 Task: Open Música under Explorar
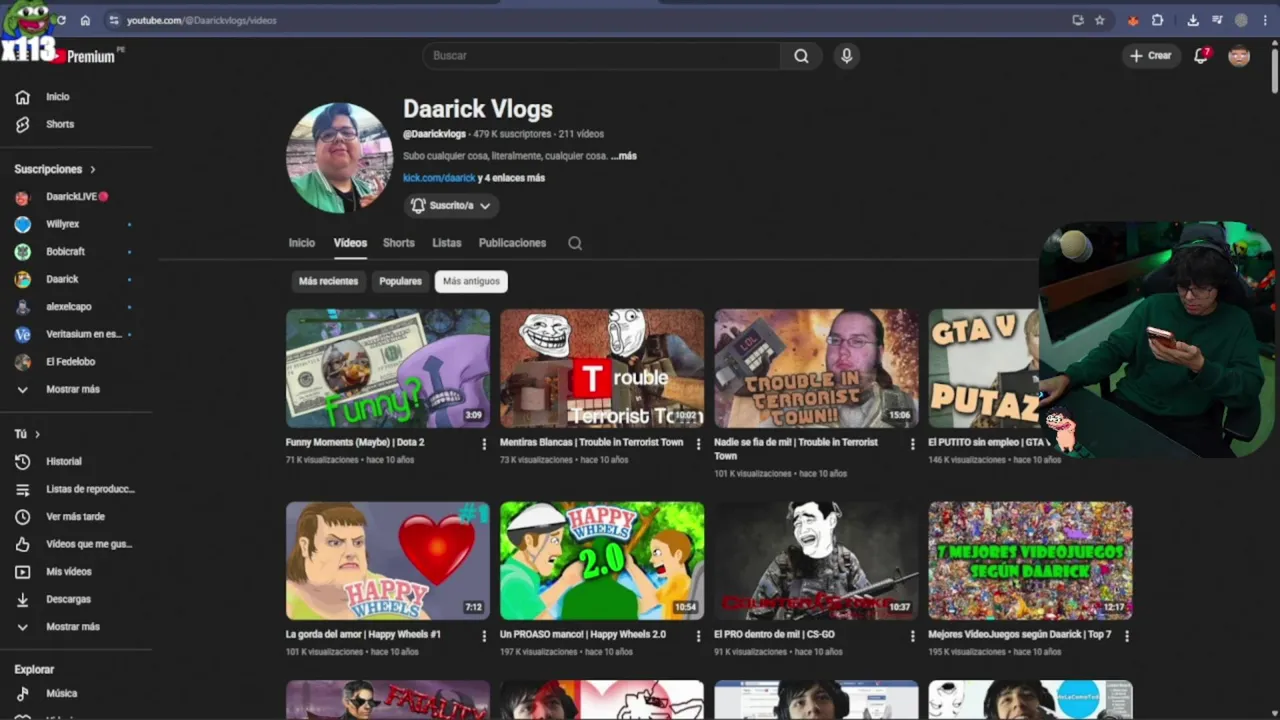coord(61,693)
